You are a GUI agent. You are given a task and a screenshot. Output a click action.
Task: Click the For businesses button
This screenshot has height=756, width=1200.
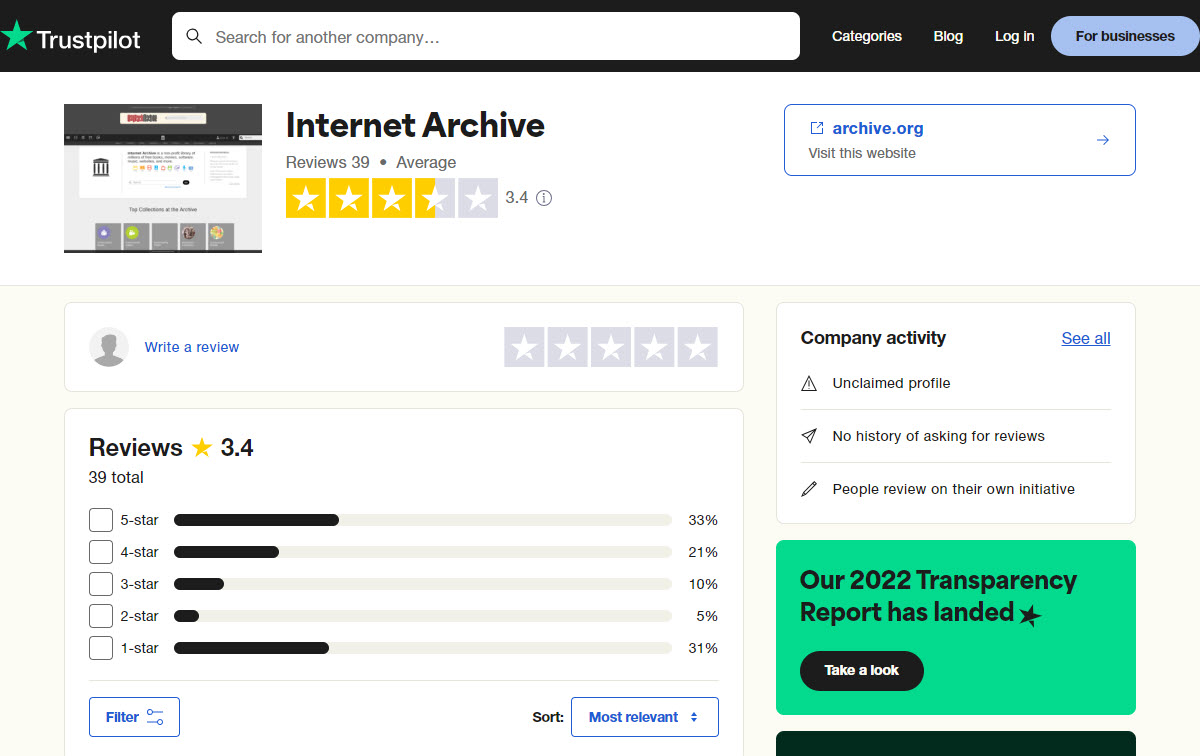[1124, 36]
